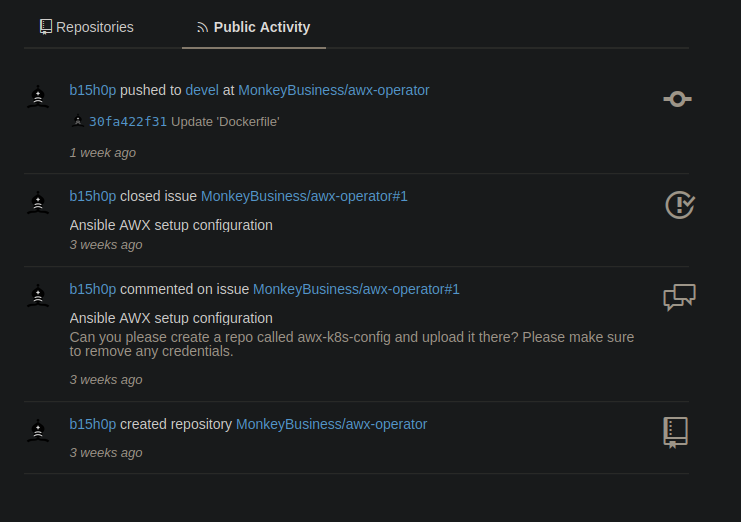This screenshot has height=522, width=741.
Task: Open b15h0p avatar on the pushed entry
Action: coord(38,97)
